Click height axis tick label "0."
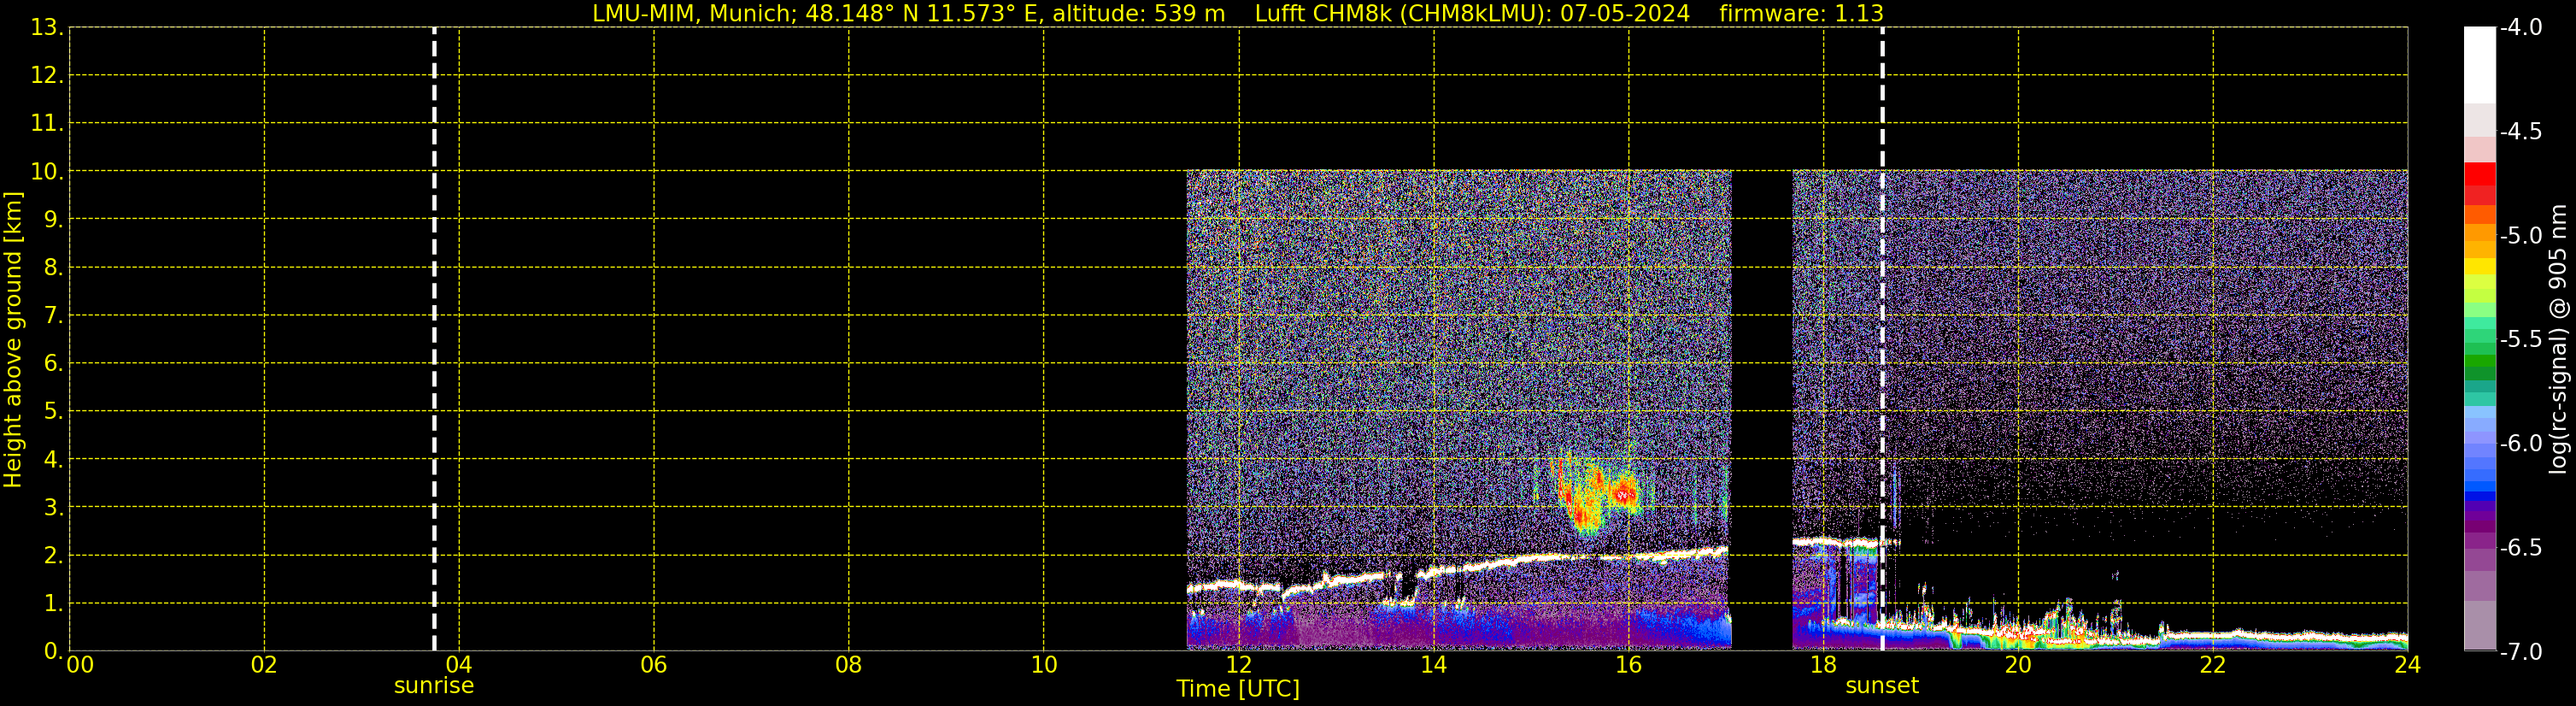2576x706 pixels. [53, 651]
